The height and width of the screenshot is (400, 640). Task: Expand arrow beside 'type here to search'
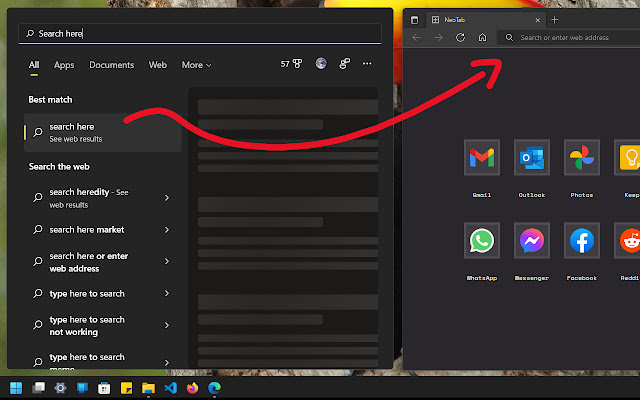pyautogui.click(x=167, y=293)
